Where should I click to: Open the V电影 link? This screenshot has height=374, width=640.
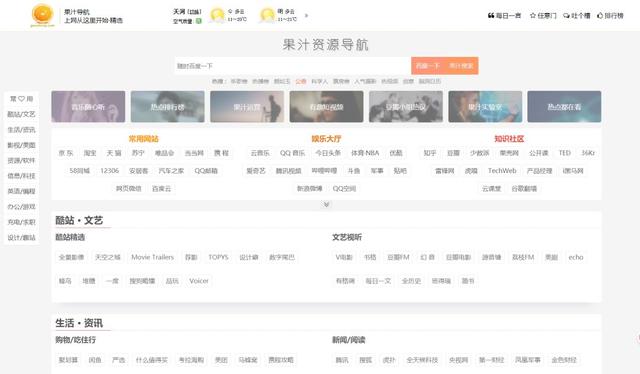pyautogui.click(x=344, y=257)
